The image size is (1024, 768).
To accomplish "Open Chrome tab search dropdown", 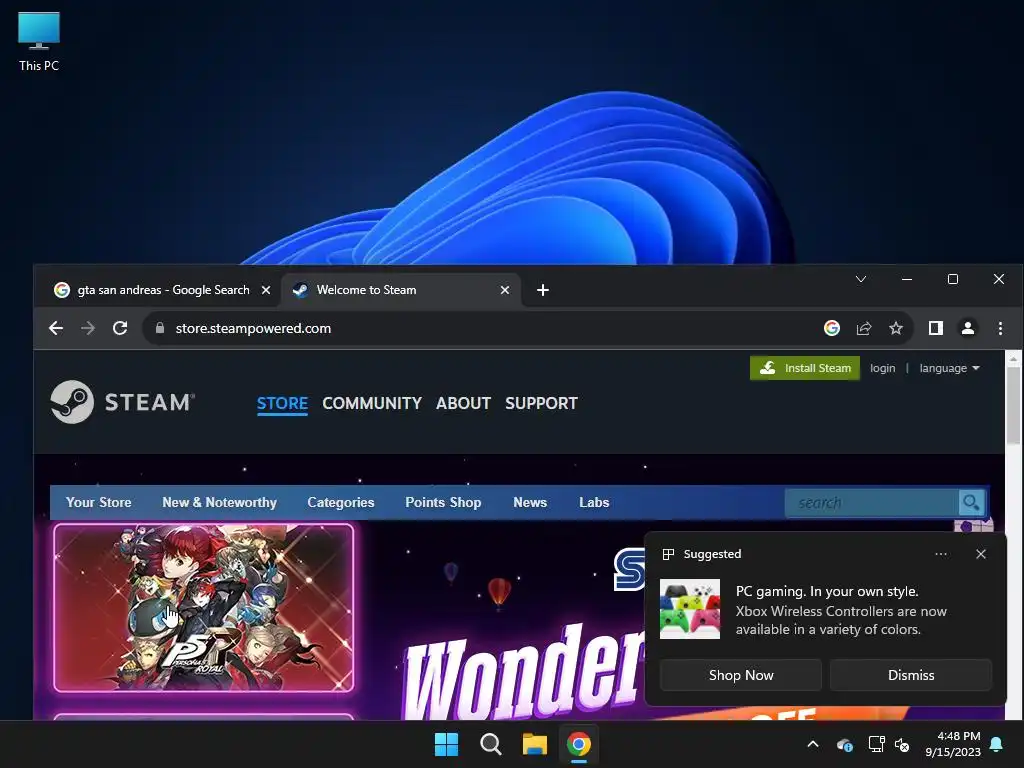I will 861,279.
